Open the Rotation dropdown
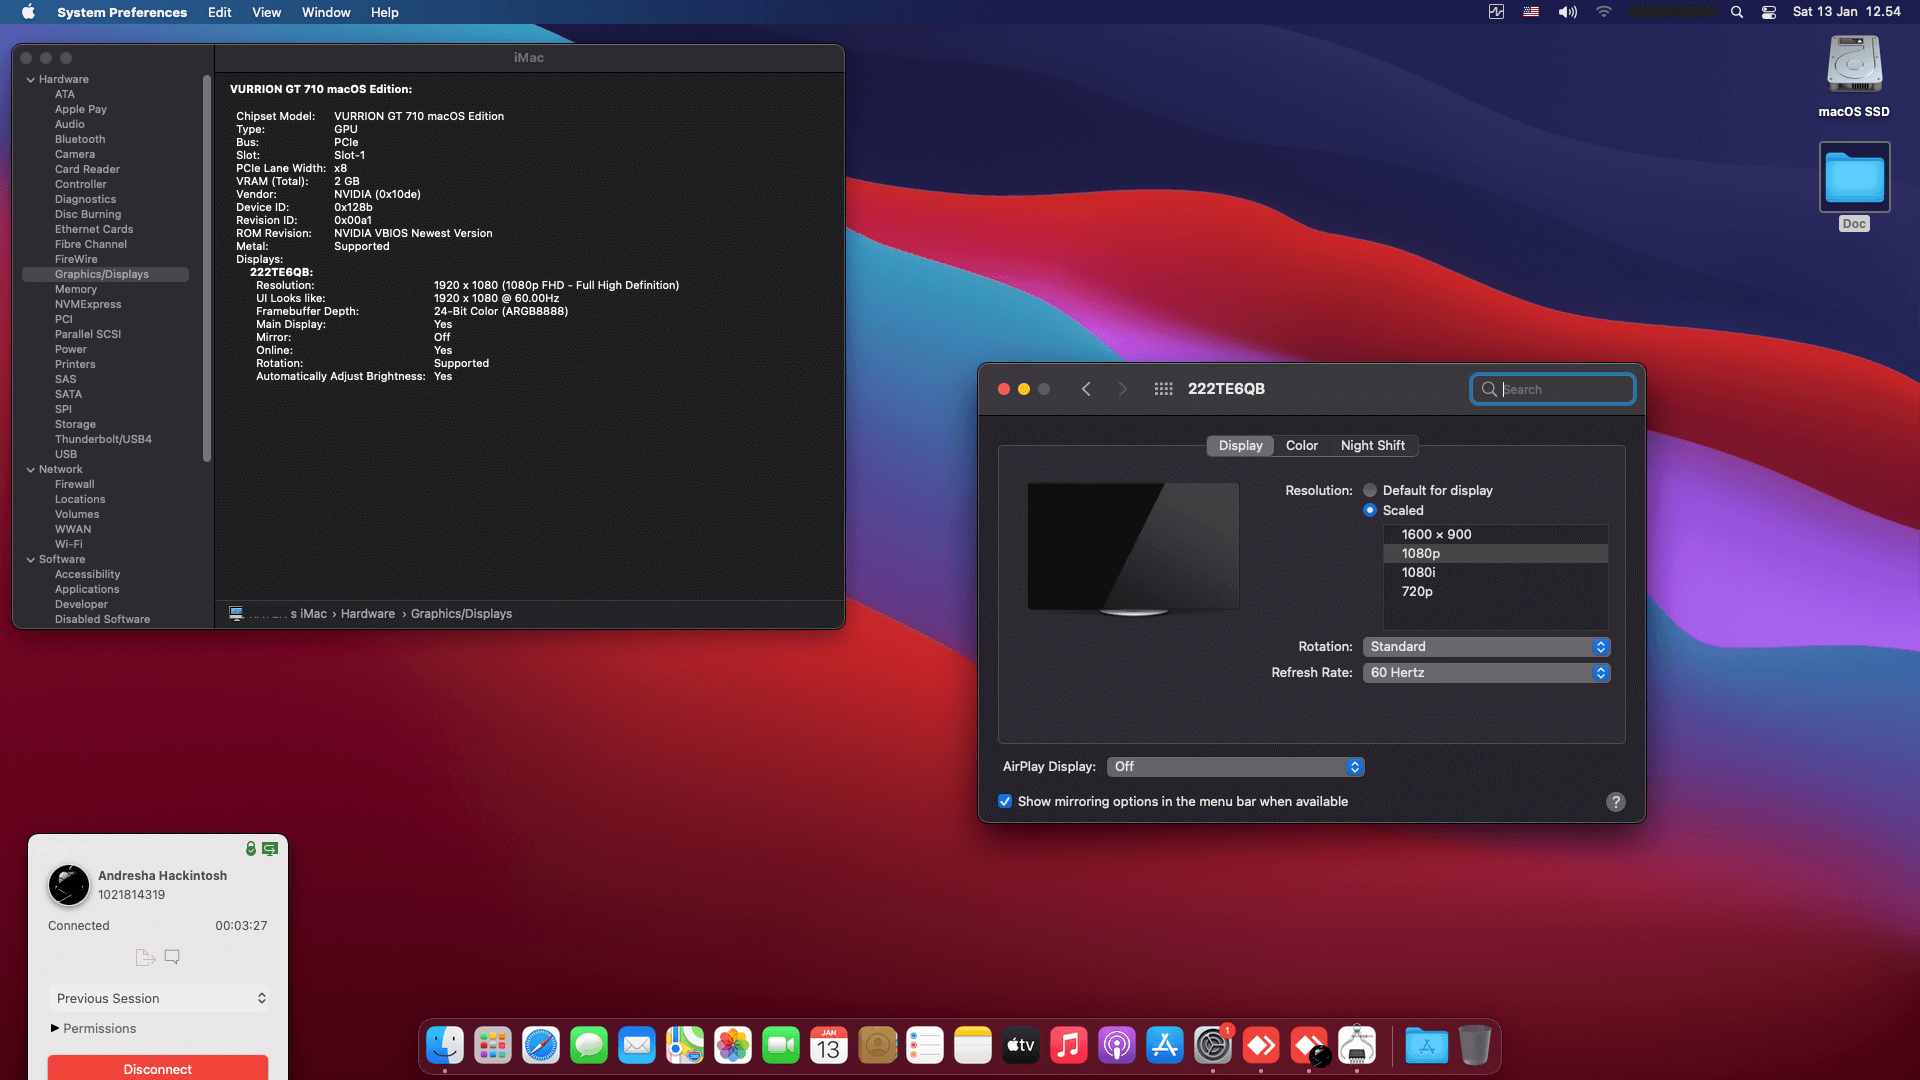Viewport: 1920px width, 1080px height. [x=1486, y=647]
